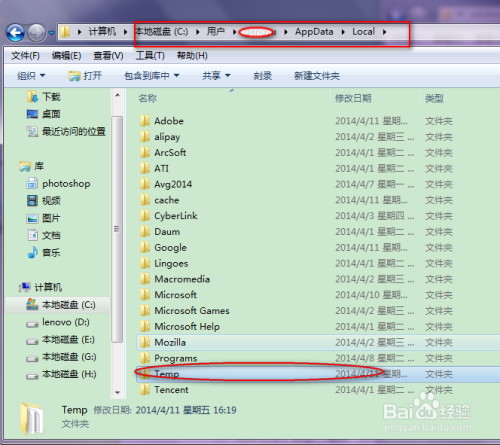Select Local in the address path
The height and width of the screenshot is (445, 500).
pos(363,32)
